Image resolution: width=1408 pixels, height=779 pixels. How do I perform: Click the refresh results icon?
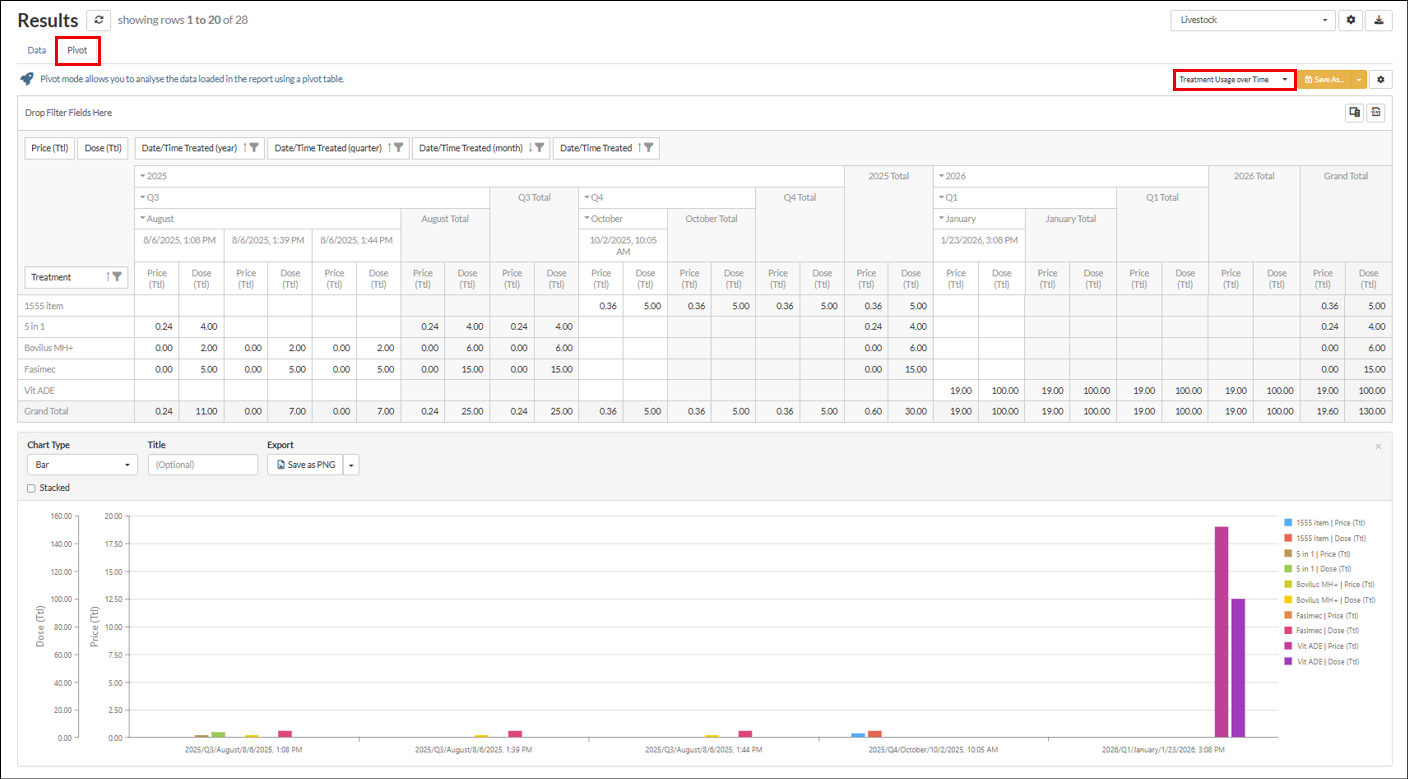coord(98,20)
